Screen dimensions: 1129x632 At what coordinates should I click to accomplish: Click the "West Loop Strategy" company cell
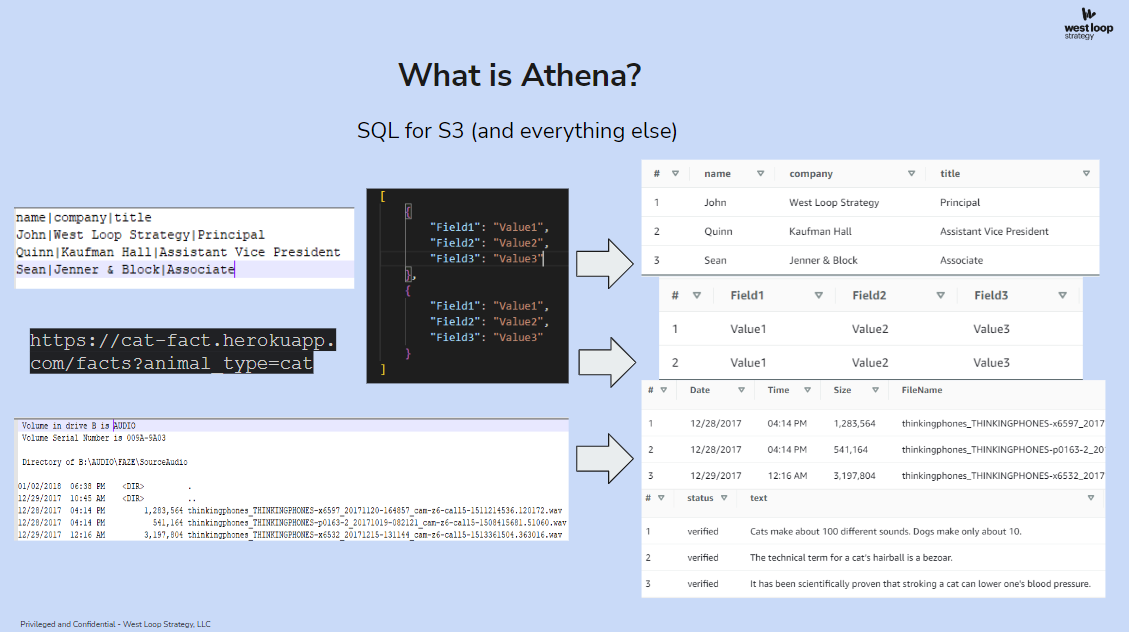(x=834, y=202)
